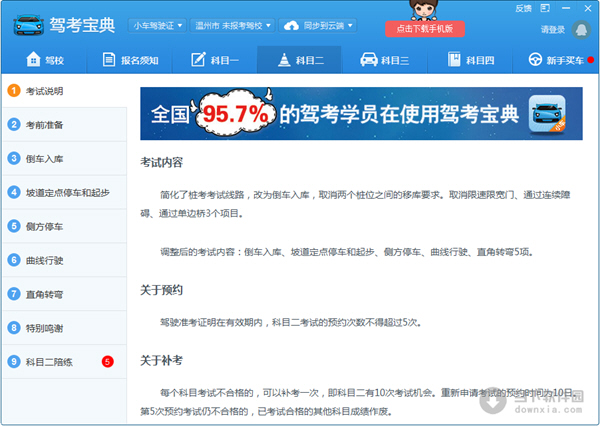Click the orange number 1 circle icon
This screenshot has height=426, width=600.
click(x=14, y=91)
